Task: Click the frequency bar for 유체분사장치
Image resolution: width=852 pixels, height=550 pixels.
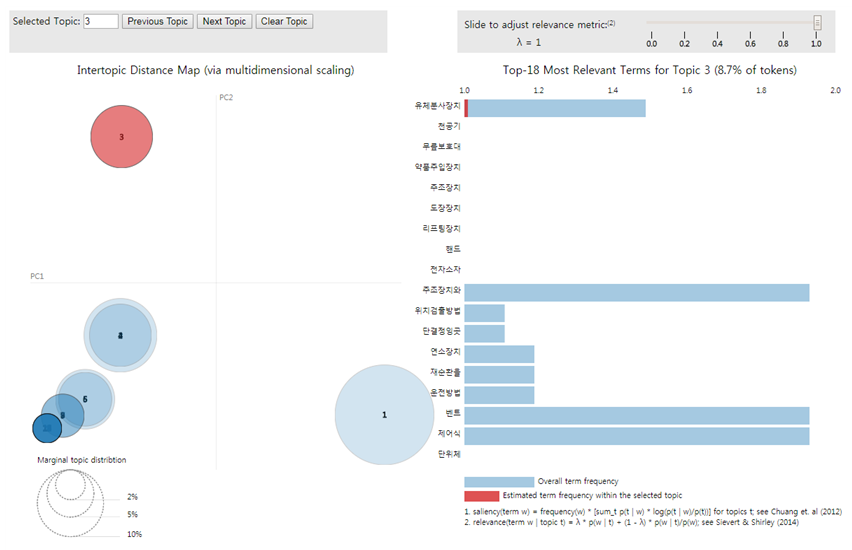Action: pos(555,108)
